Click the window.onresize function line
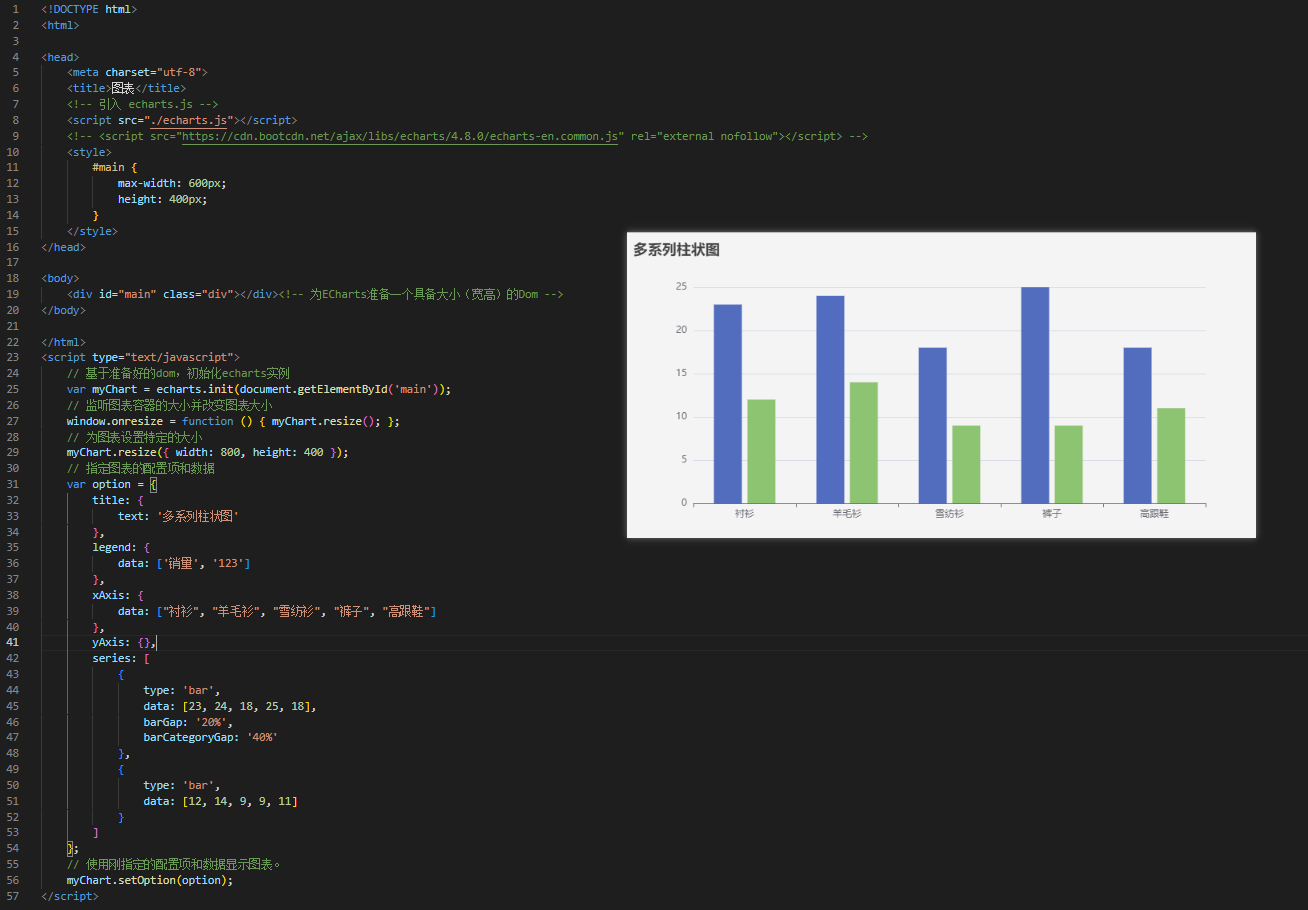Screen dimensions: 1308x910 click(x=233, y=421)
